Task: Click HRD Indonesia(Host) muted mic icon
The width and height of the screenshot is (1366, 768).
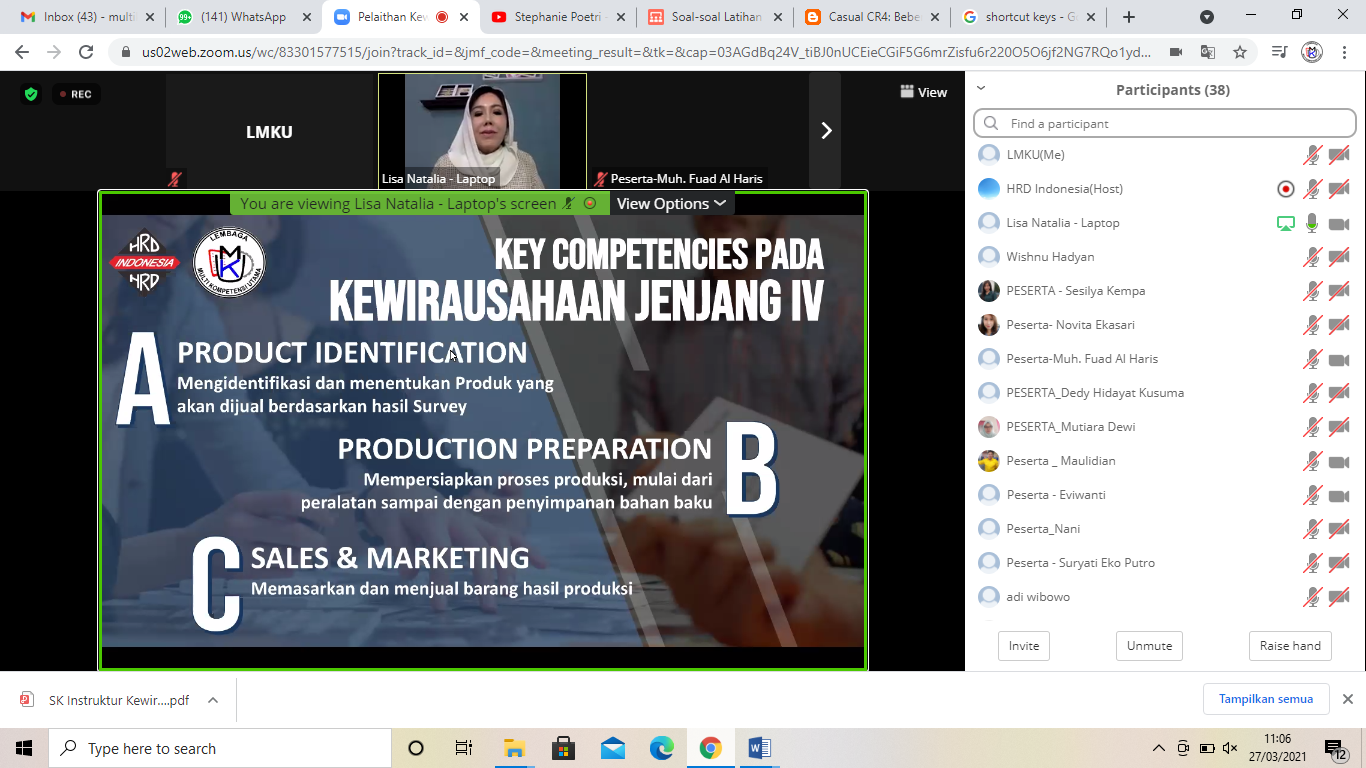Action: click(1312, 189)
